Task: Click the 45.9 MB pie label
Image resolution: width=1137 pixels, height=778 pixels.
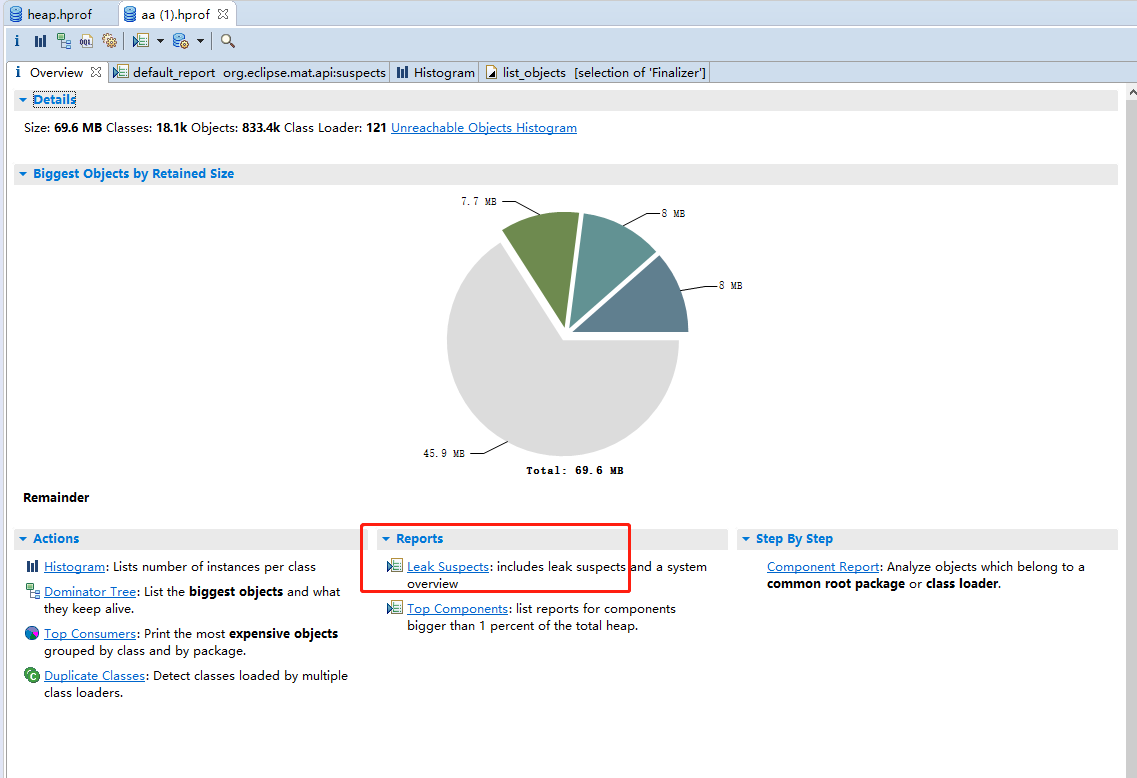Action: pos(444,453)
